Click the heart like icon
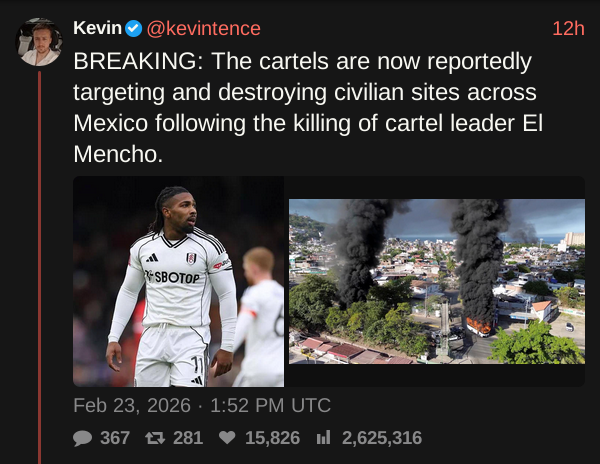Viewport: 600px width, 464px height. (227, 438)
